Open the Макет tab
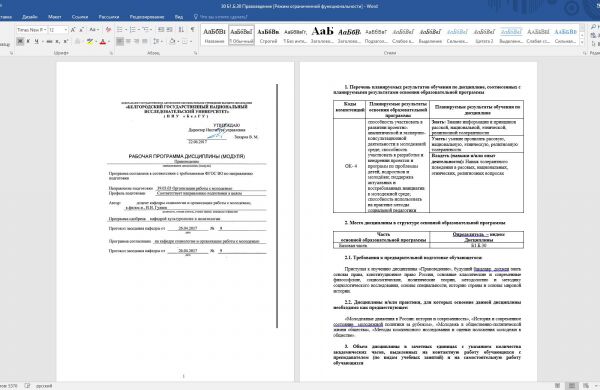The height and width of the screenshot is (390, 600). click(x=54, y=17)
